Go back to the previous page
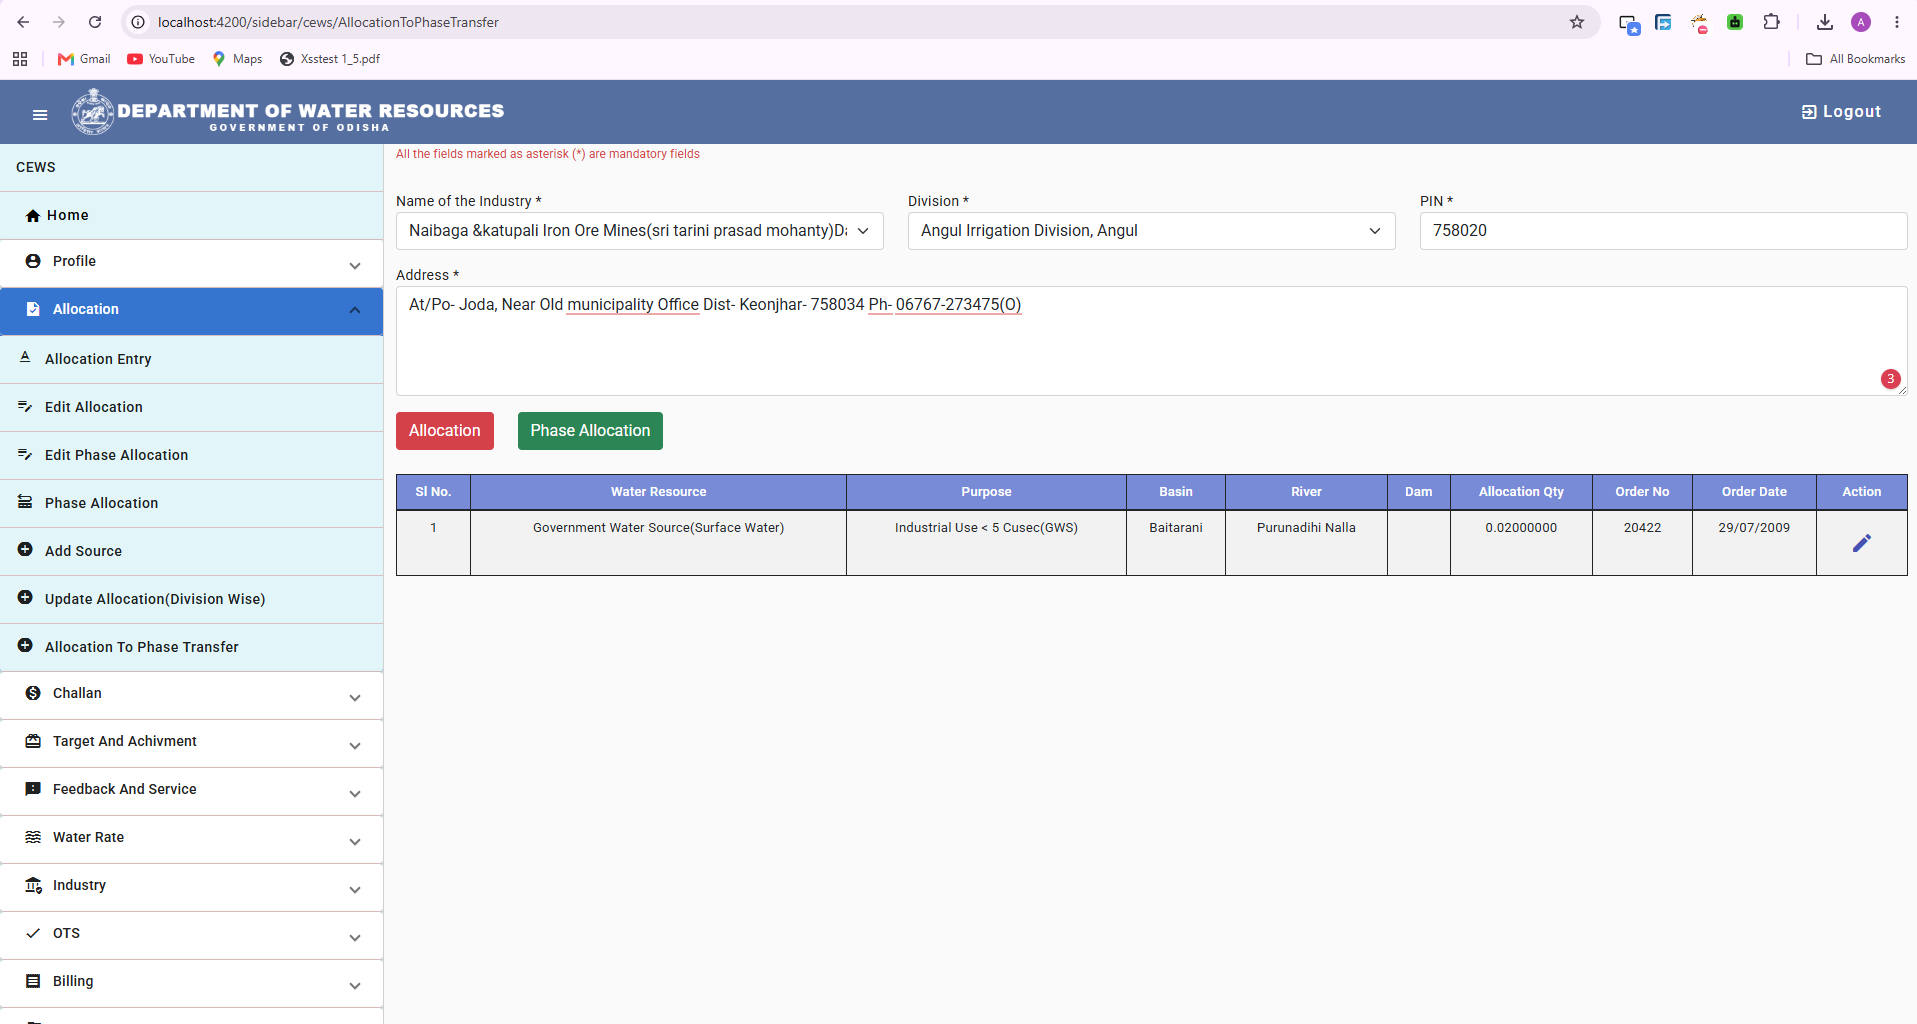 coord(23,22)
